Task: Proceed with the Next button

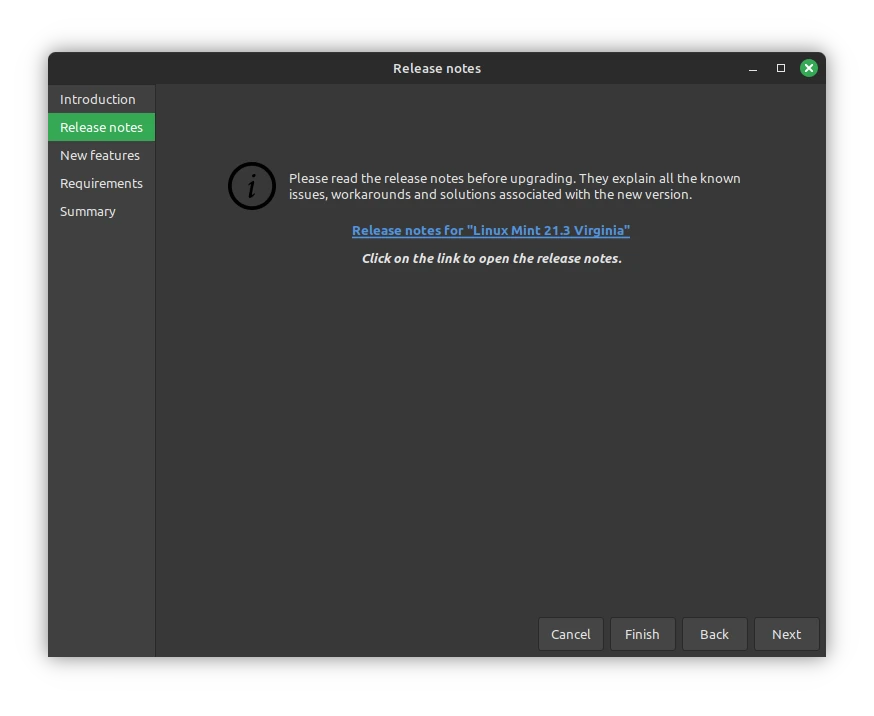Action: point(786,634)
